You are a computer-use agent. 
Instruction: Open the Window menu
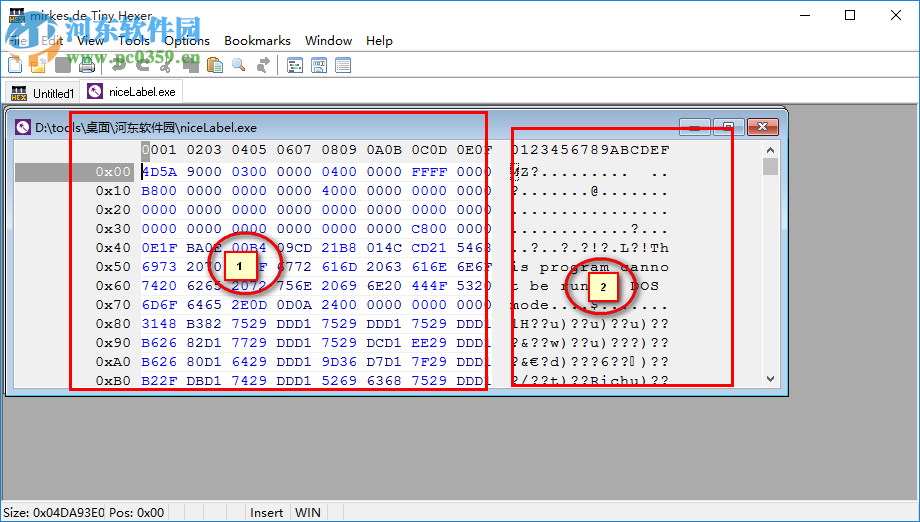coord(328,40)
